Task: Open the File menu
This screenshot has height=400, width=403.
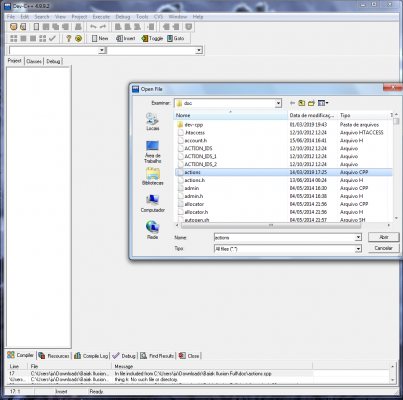Action: [x=11, y=17]
